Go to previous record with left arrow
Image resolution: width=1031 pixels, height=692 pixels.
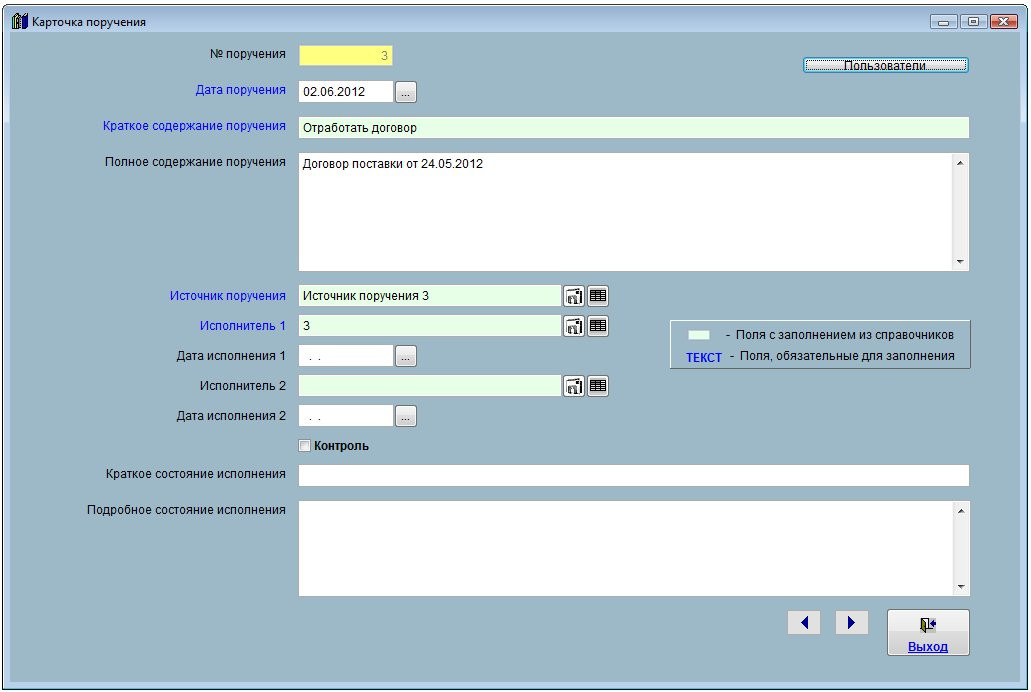(x=803, y=622)
